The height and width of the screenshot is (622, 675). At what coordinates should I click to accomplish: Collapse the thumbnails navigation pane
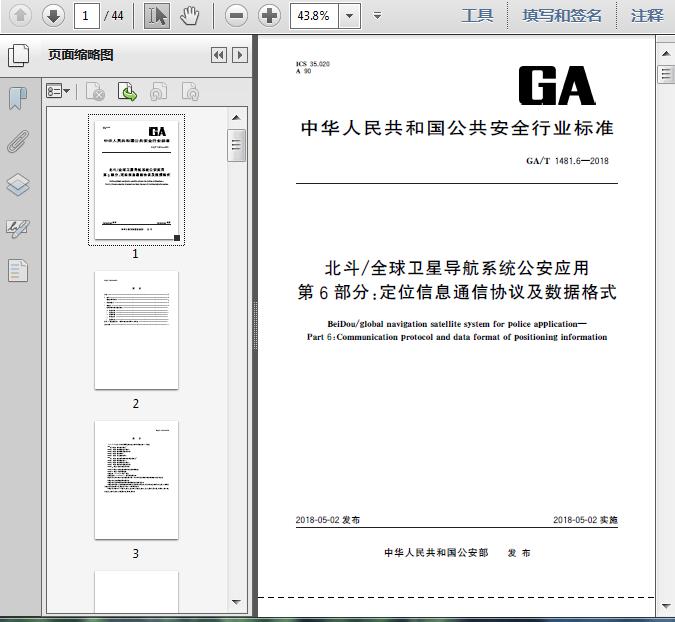tap(219, 55)
